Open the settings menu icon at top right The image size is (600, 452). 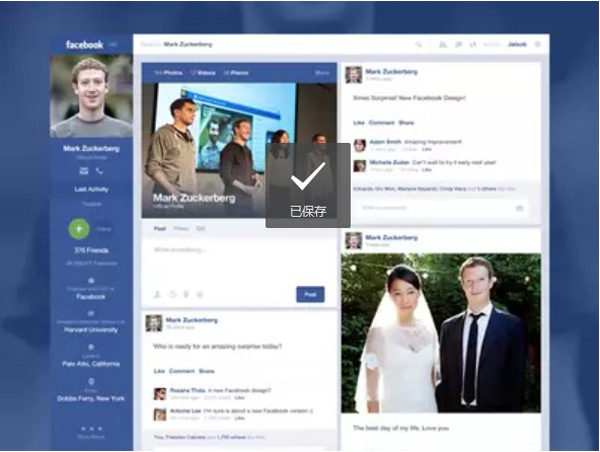tap(538, 44)
